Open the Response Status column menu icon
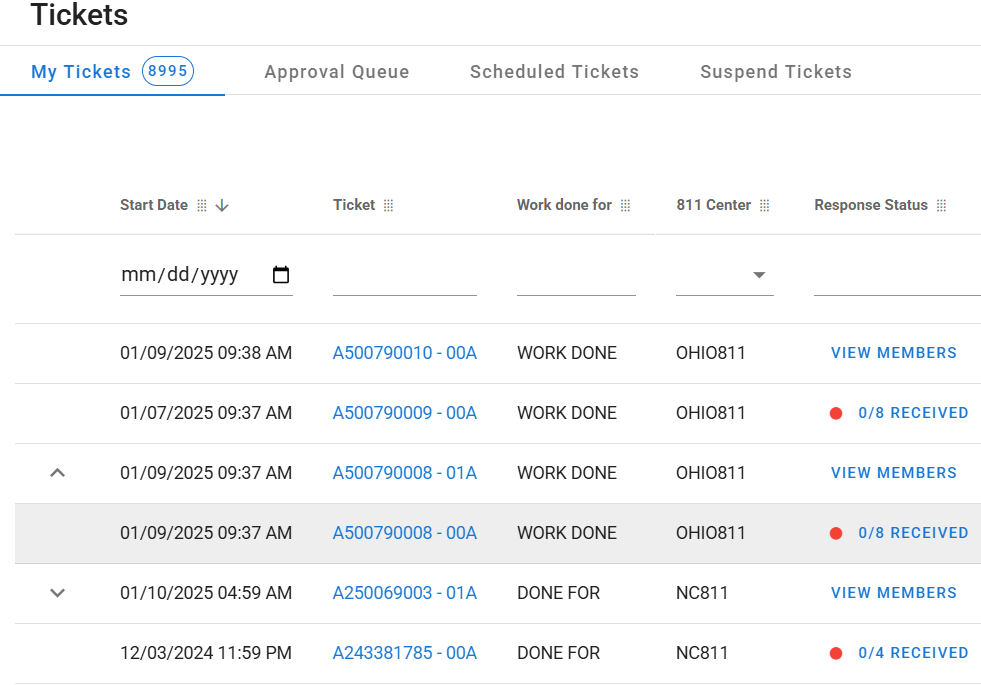This screenshot has width=981, height=685. tap(942, 206)
